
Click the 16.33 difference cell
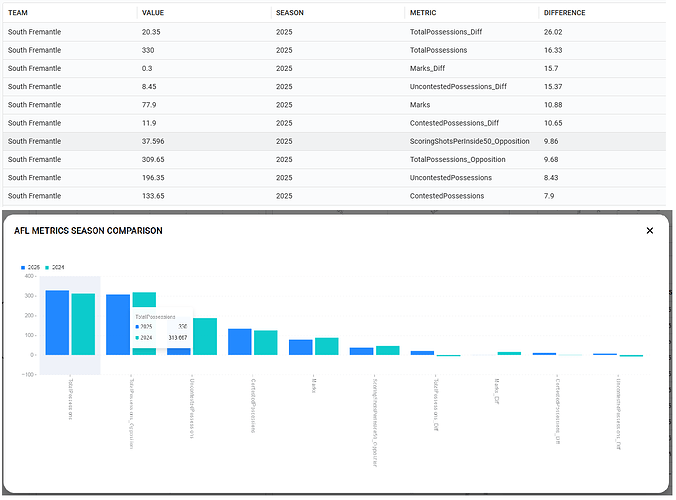pos(556,50)
